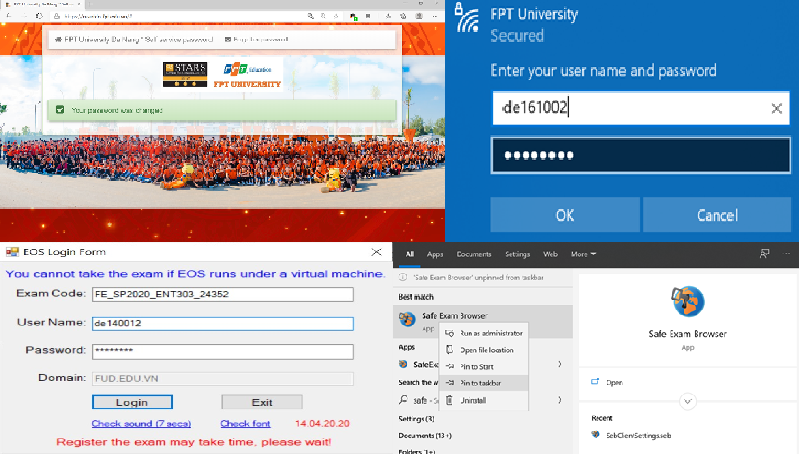Screen dimensions: 799x458
Task: Click the browser profile icon
Action: pos(419,16)
